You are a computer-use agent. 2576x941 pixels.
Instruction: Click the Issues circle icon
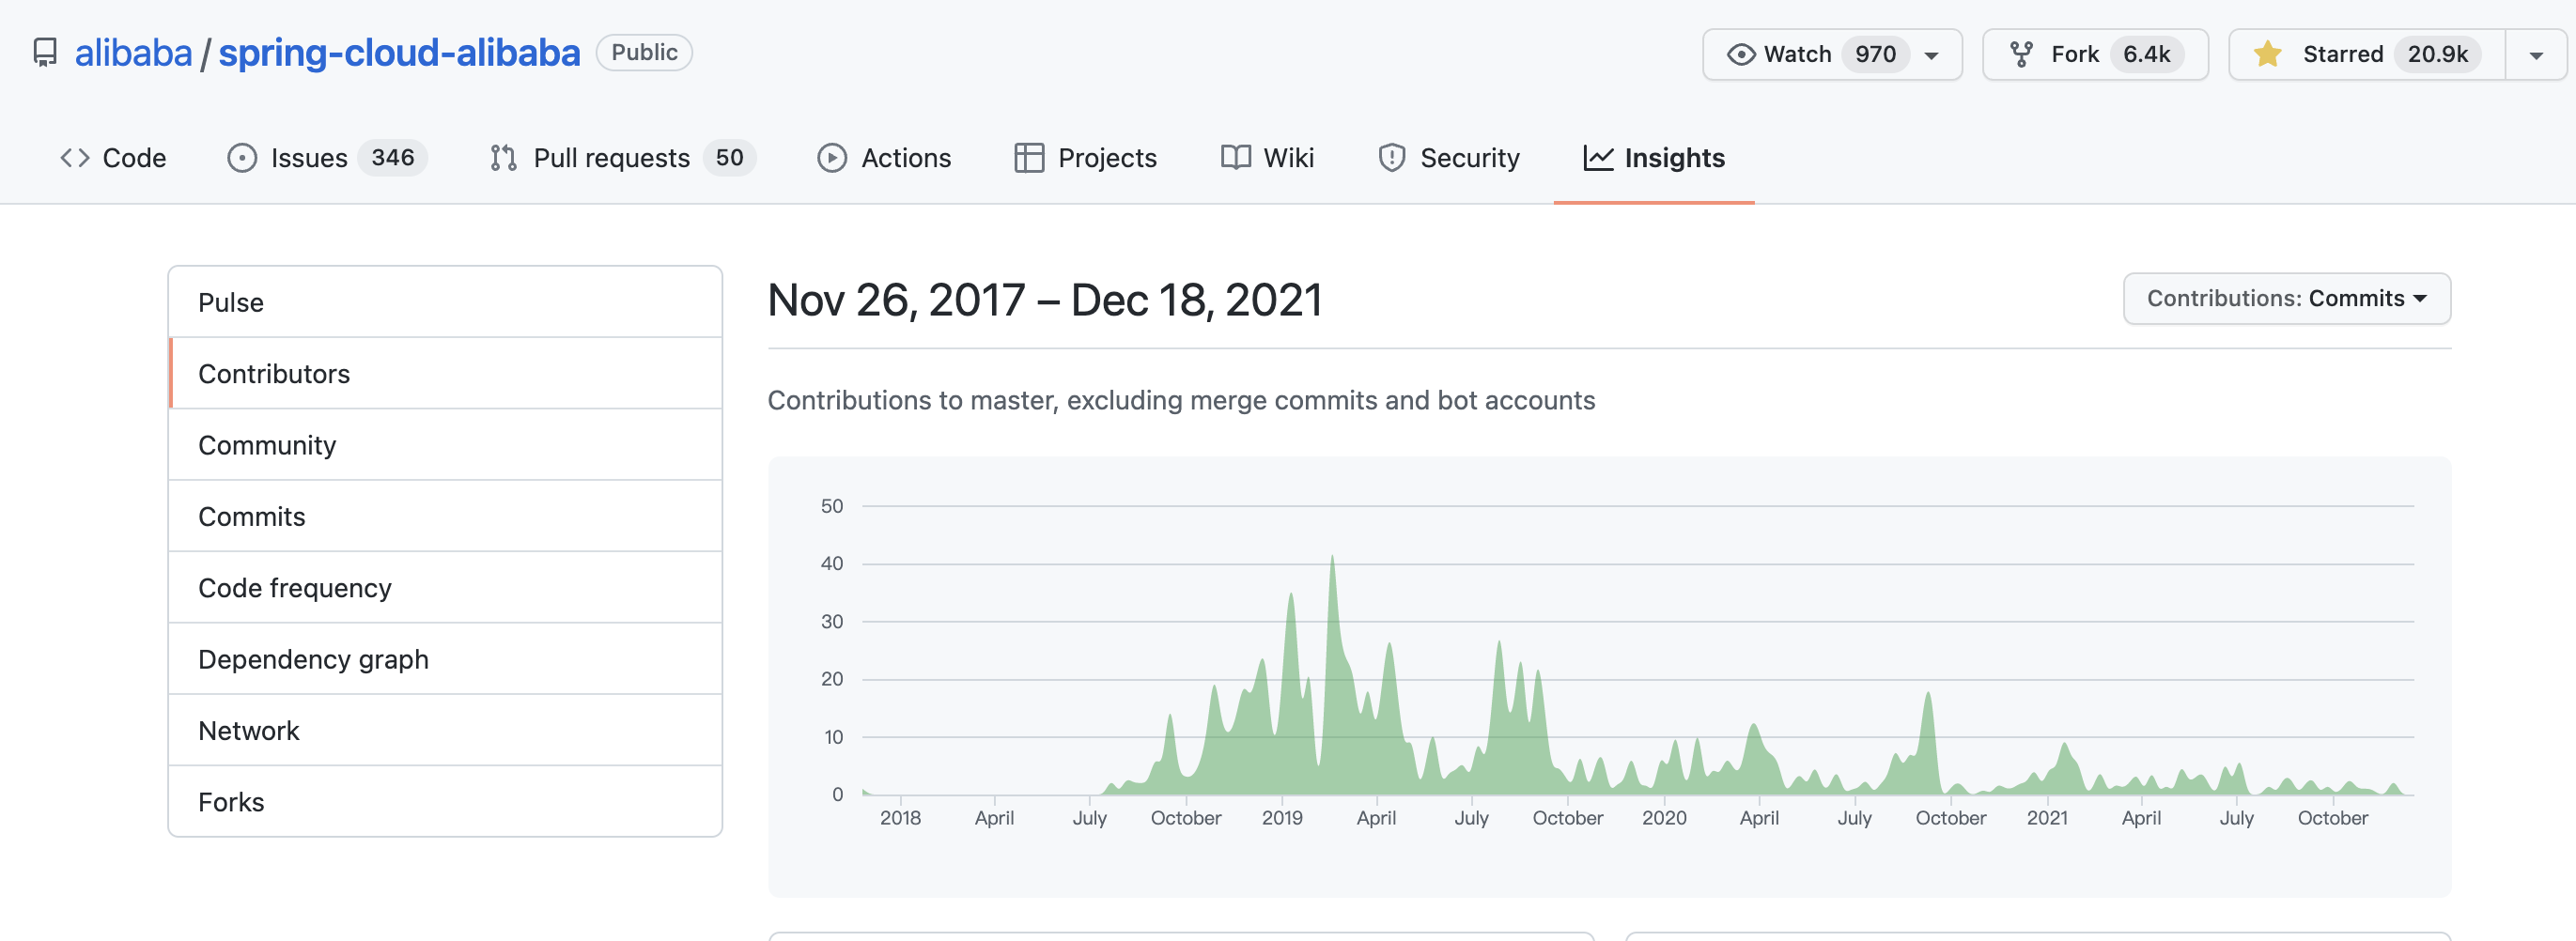click(x=242, y=158)
